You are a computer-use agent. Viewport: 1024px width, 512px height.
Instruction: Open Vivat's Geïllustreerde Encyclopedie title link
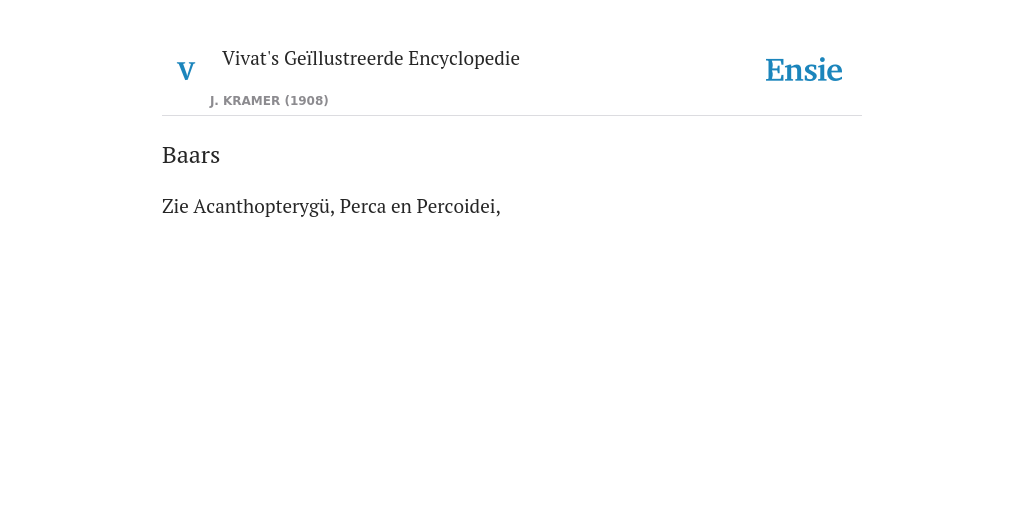[370, 58]
